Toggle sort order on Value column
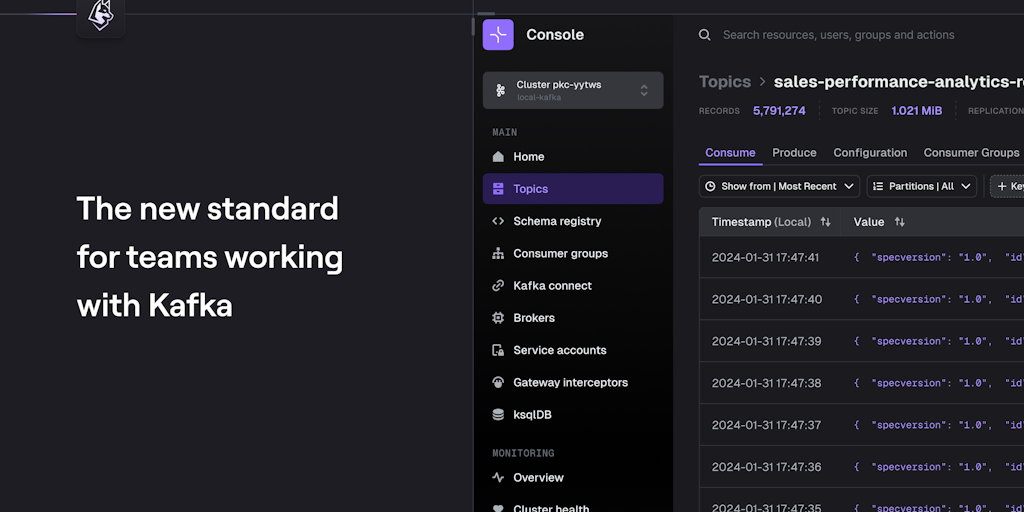This screenshot has height=512, width=1024. coord(899,222)
